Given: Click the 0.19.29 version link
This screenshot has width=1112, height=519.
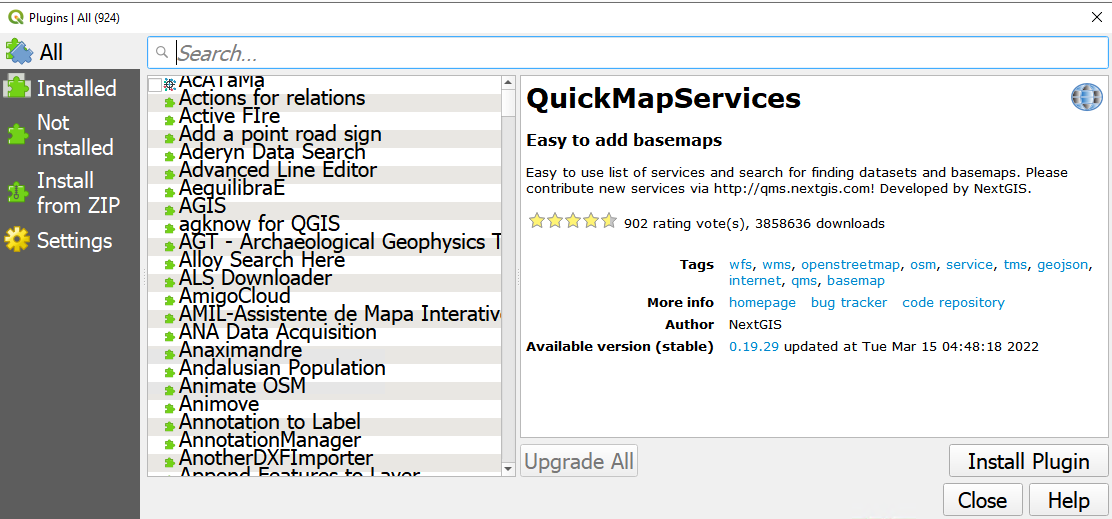Looking at the screenshot, I should click(x=754, y=347).
